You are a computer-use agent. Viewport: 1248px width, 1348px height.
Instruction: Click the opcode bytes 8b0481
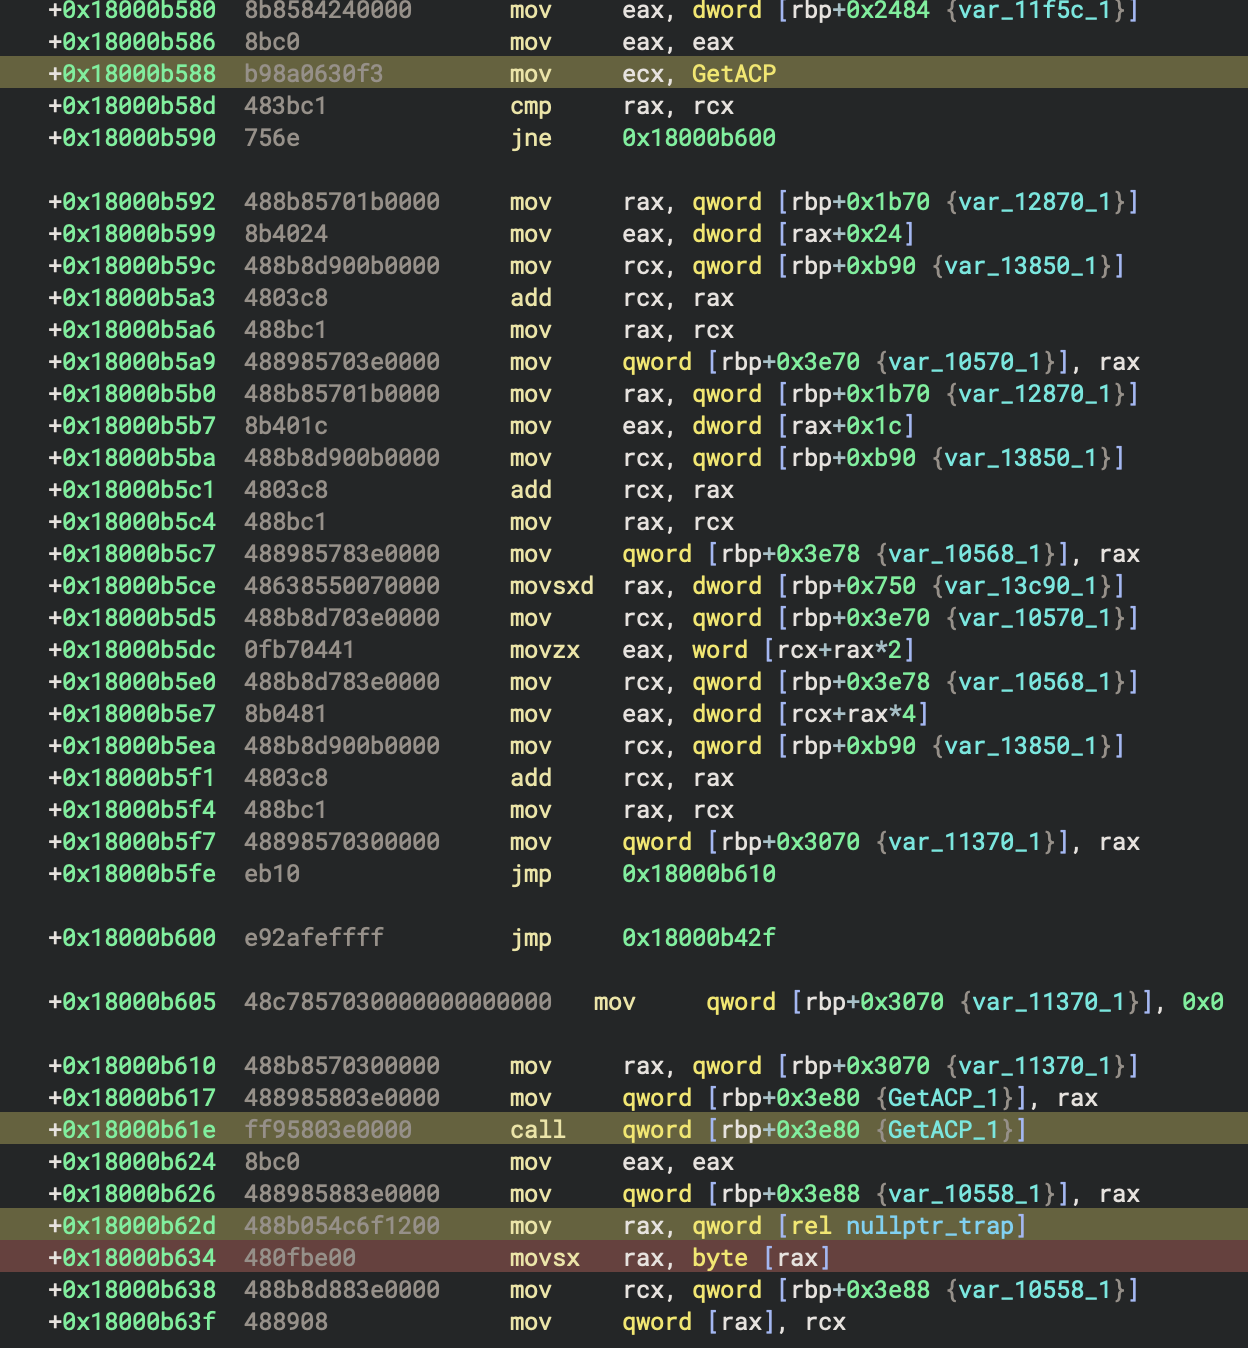[x=286, y=714]
